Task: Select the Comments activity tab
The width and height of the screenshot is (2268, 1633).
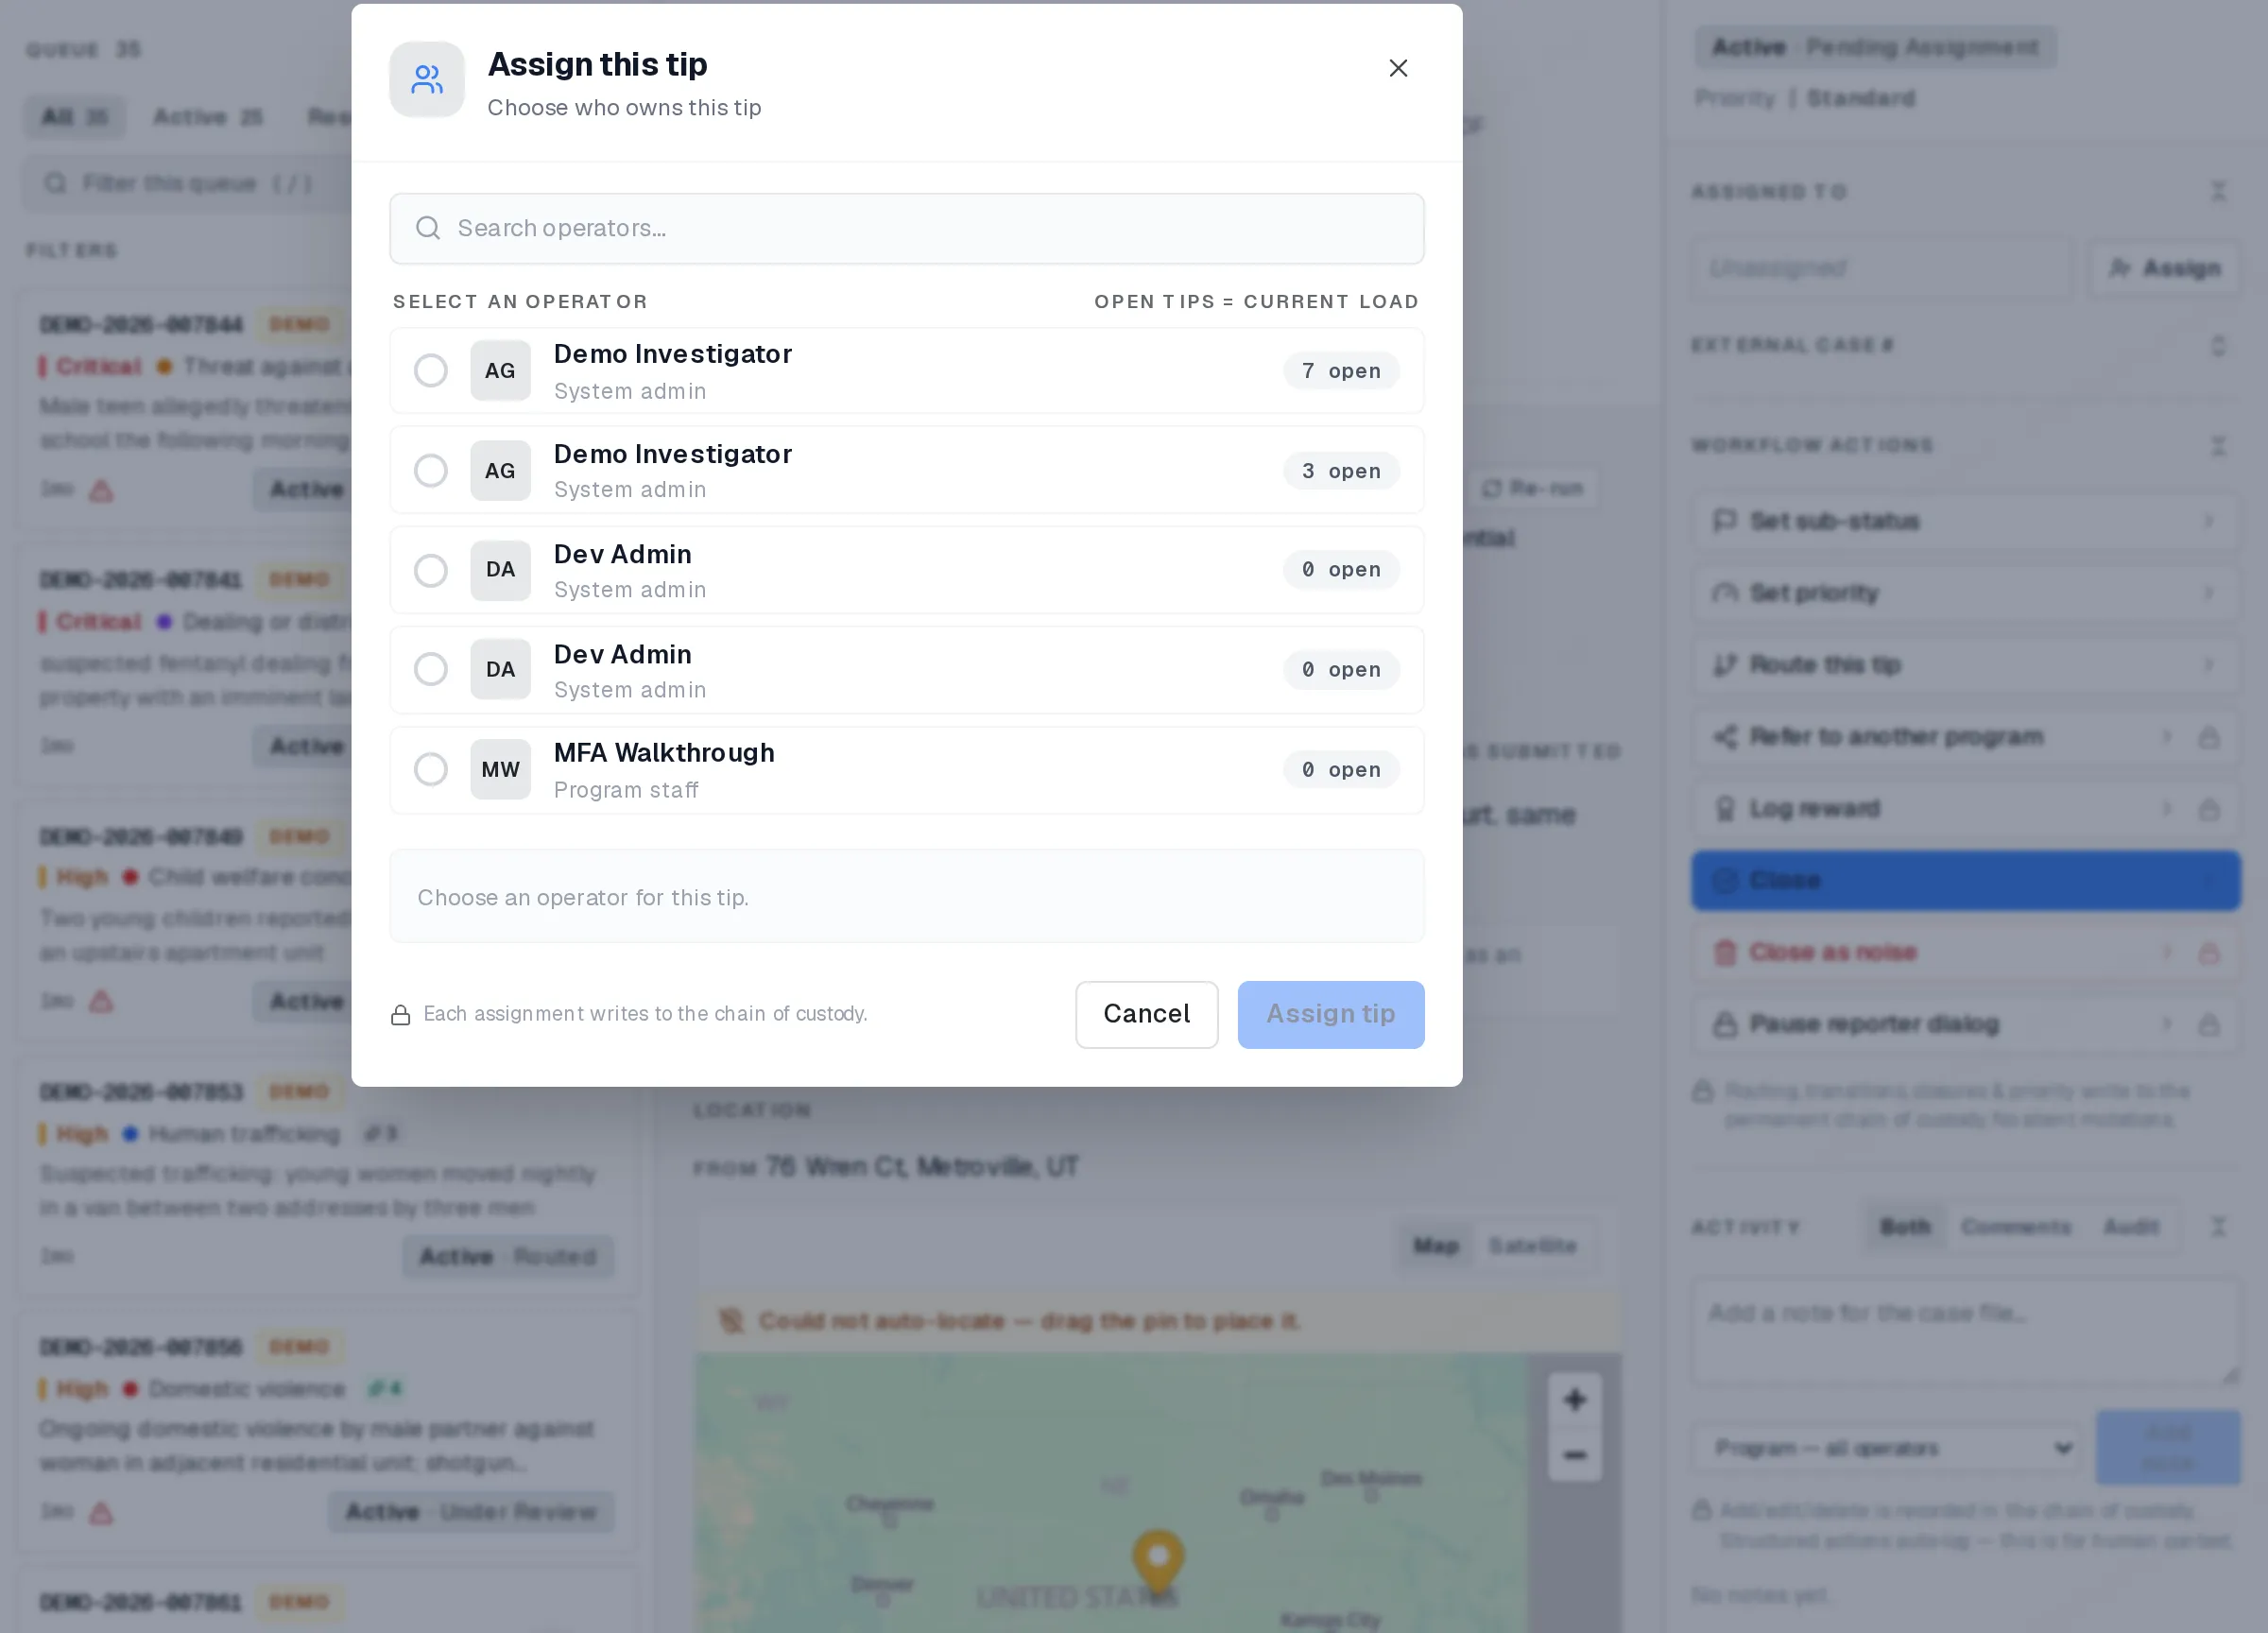Action: click(2015, 1226)
